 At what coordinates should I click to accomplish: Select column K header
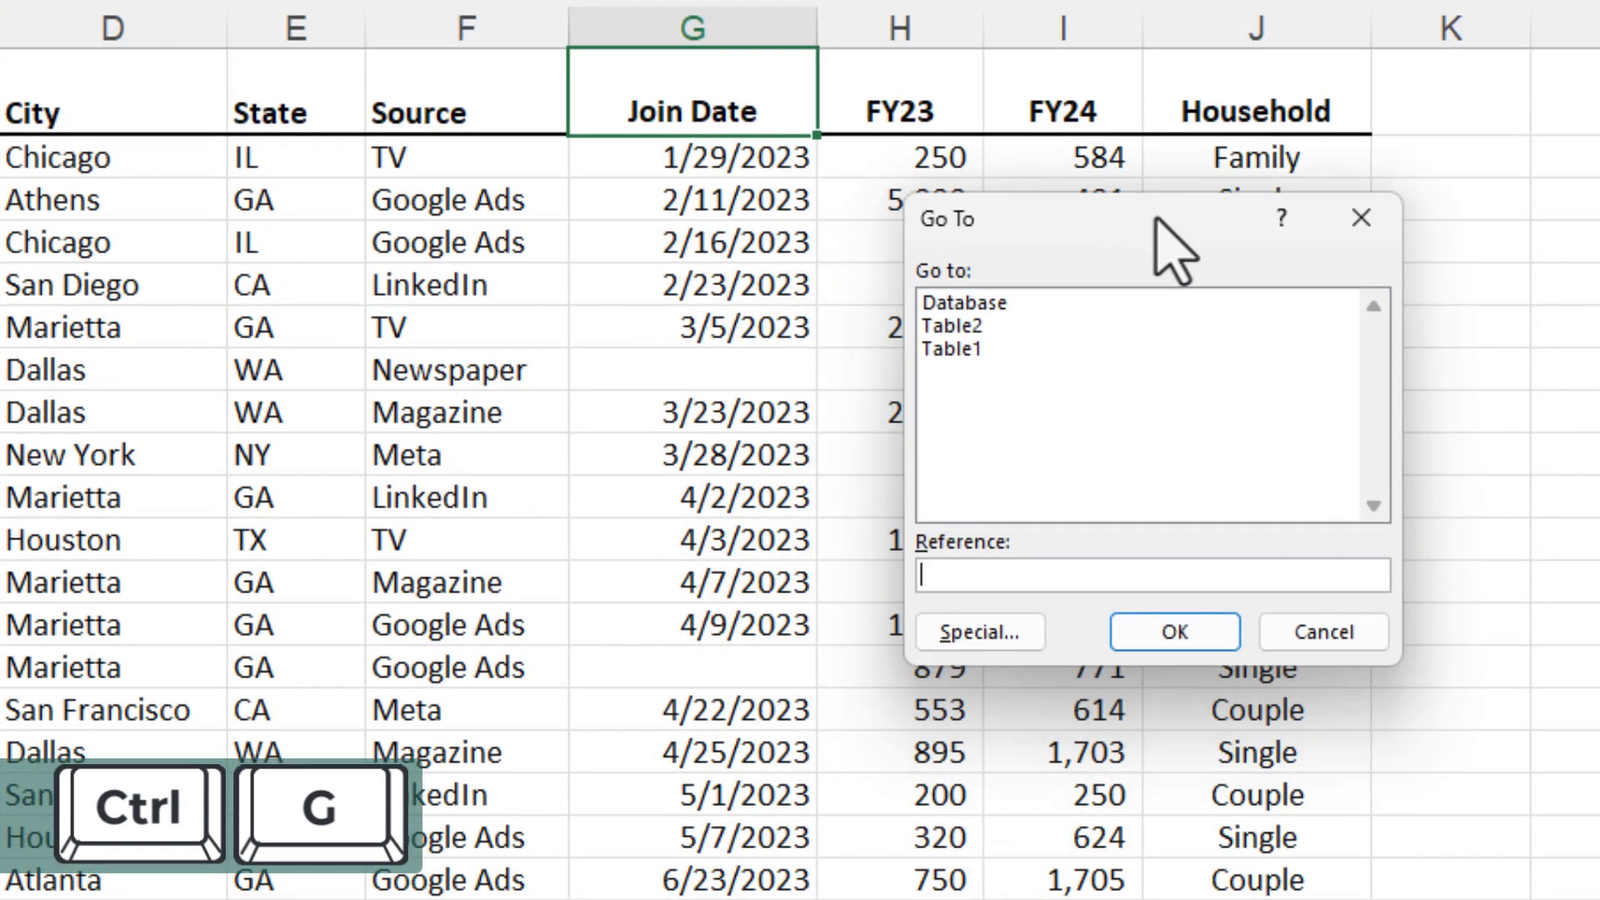coord(1449,27)
